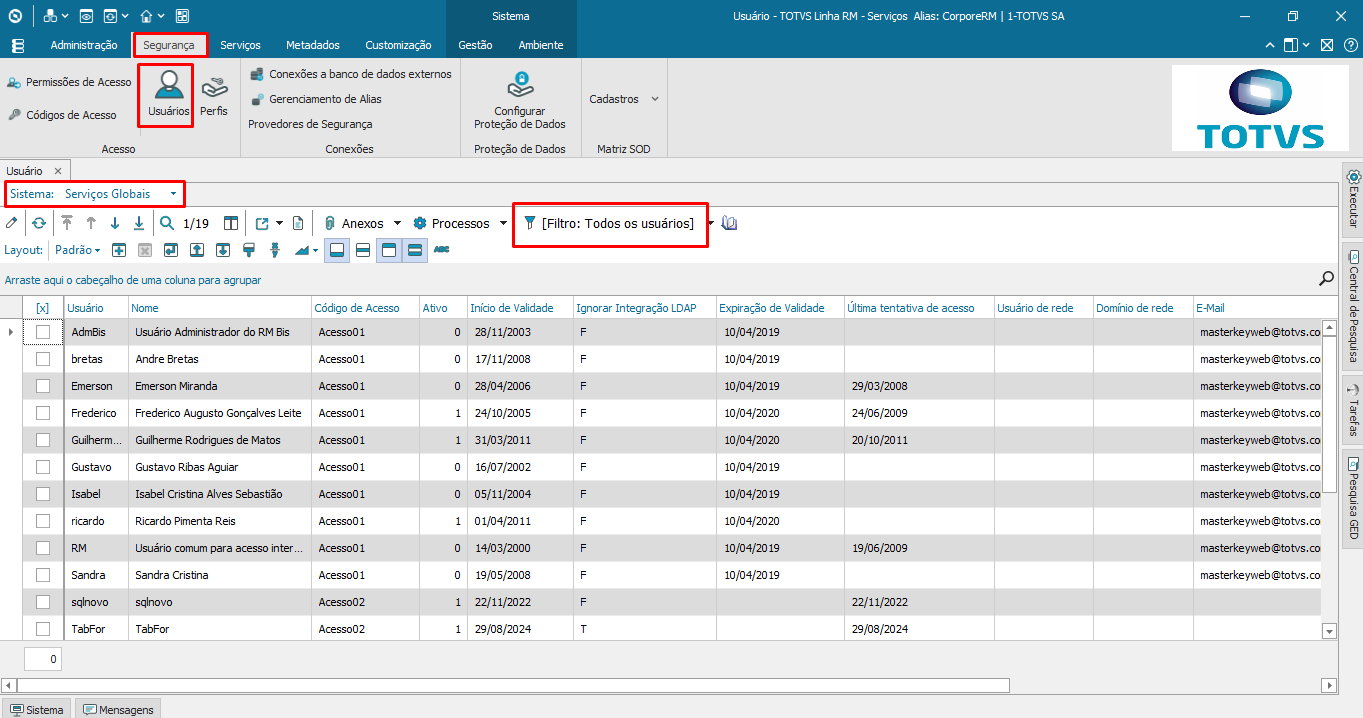Click Conexões a banco de dados externos
This screenshot has height=718, width=1363.
pyautogui.click(x=351, y=74)
